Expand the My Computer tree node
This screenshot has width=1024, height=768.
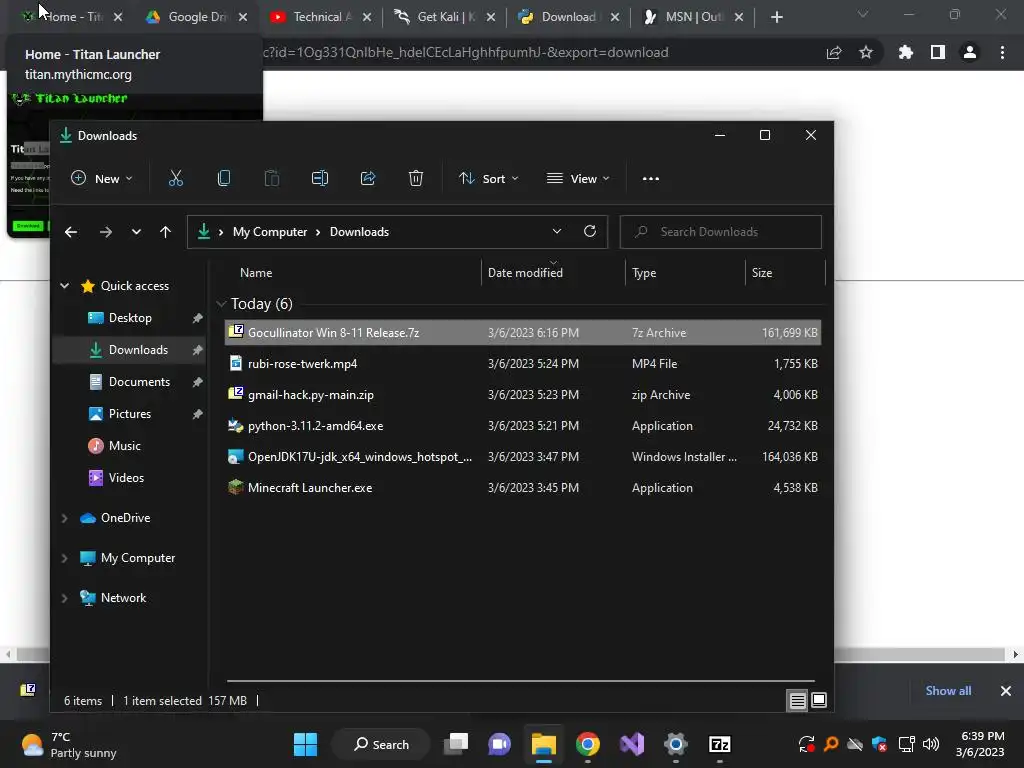65,558
